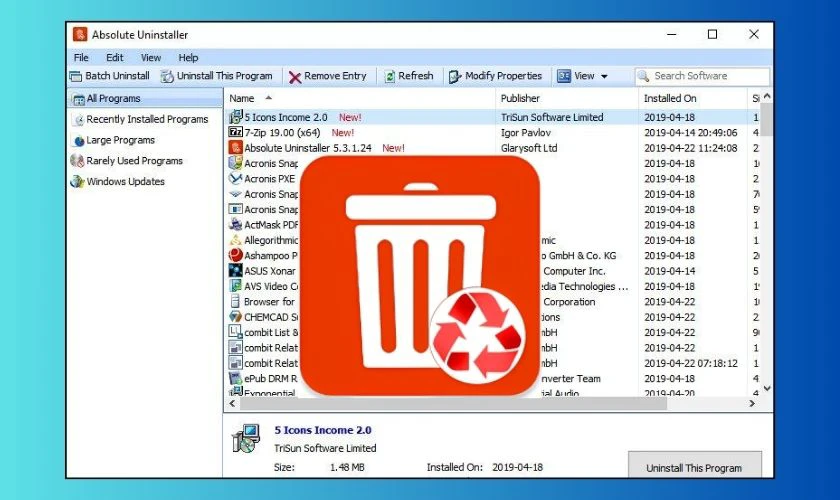Click the AVS Video row icon
The height and width of the screenshot is (500, 840).
[235, 286]
